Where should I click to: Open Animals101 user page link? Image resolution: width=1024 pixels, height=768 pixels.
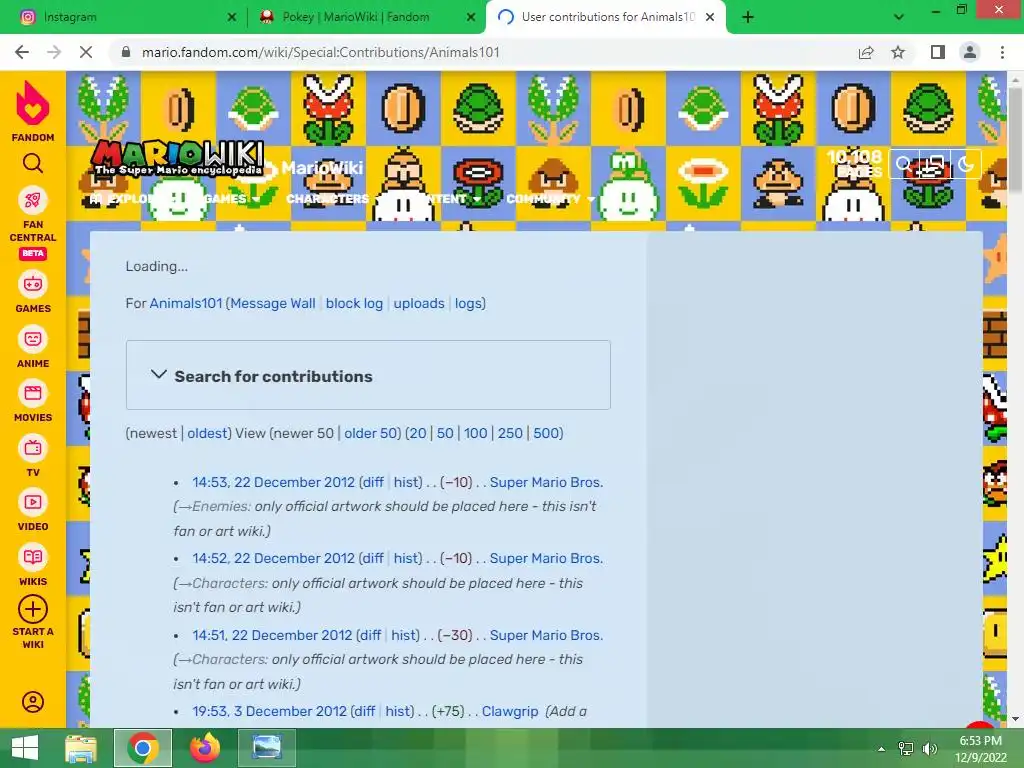pos(186,303)
